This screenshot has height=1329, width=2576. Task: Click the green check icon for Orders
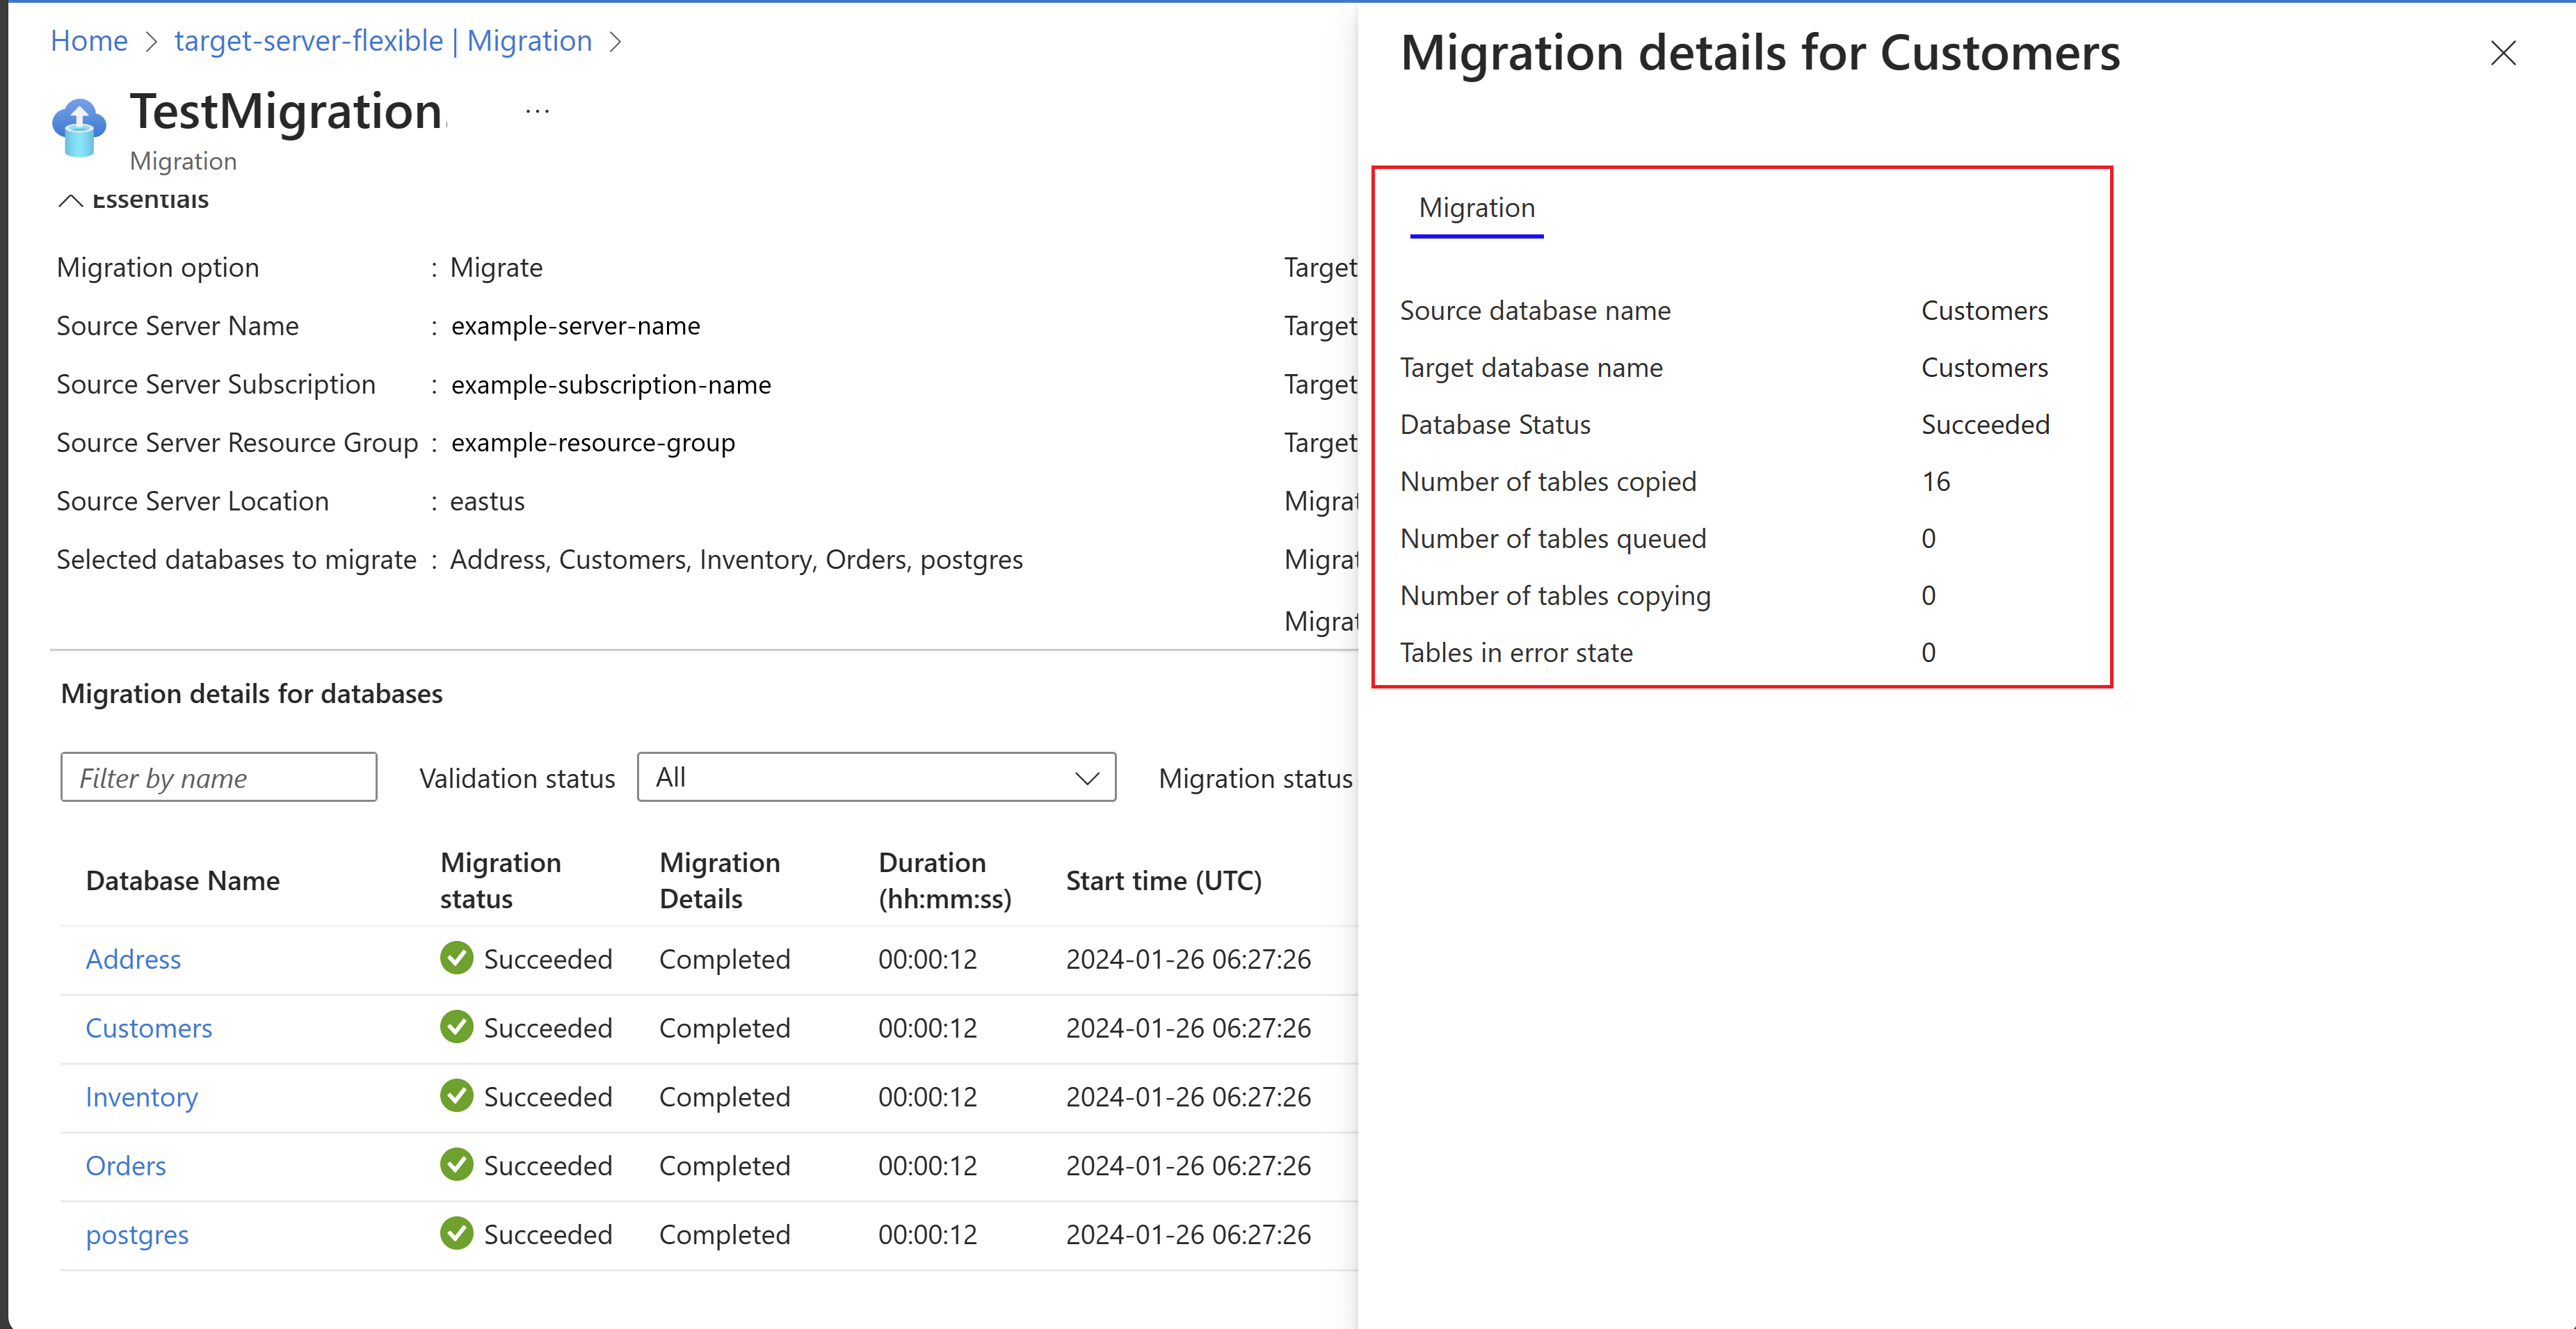coord(456,1165)
